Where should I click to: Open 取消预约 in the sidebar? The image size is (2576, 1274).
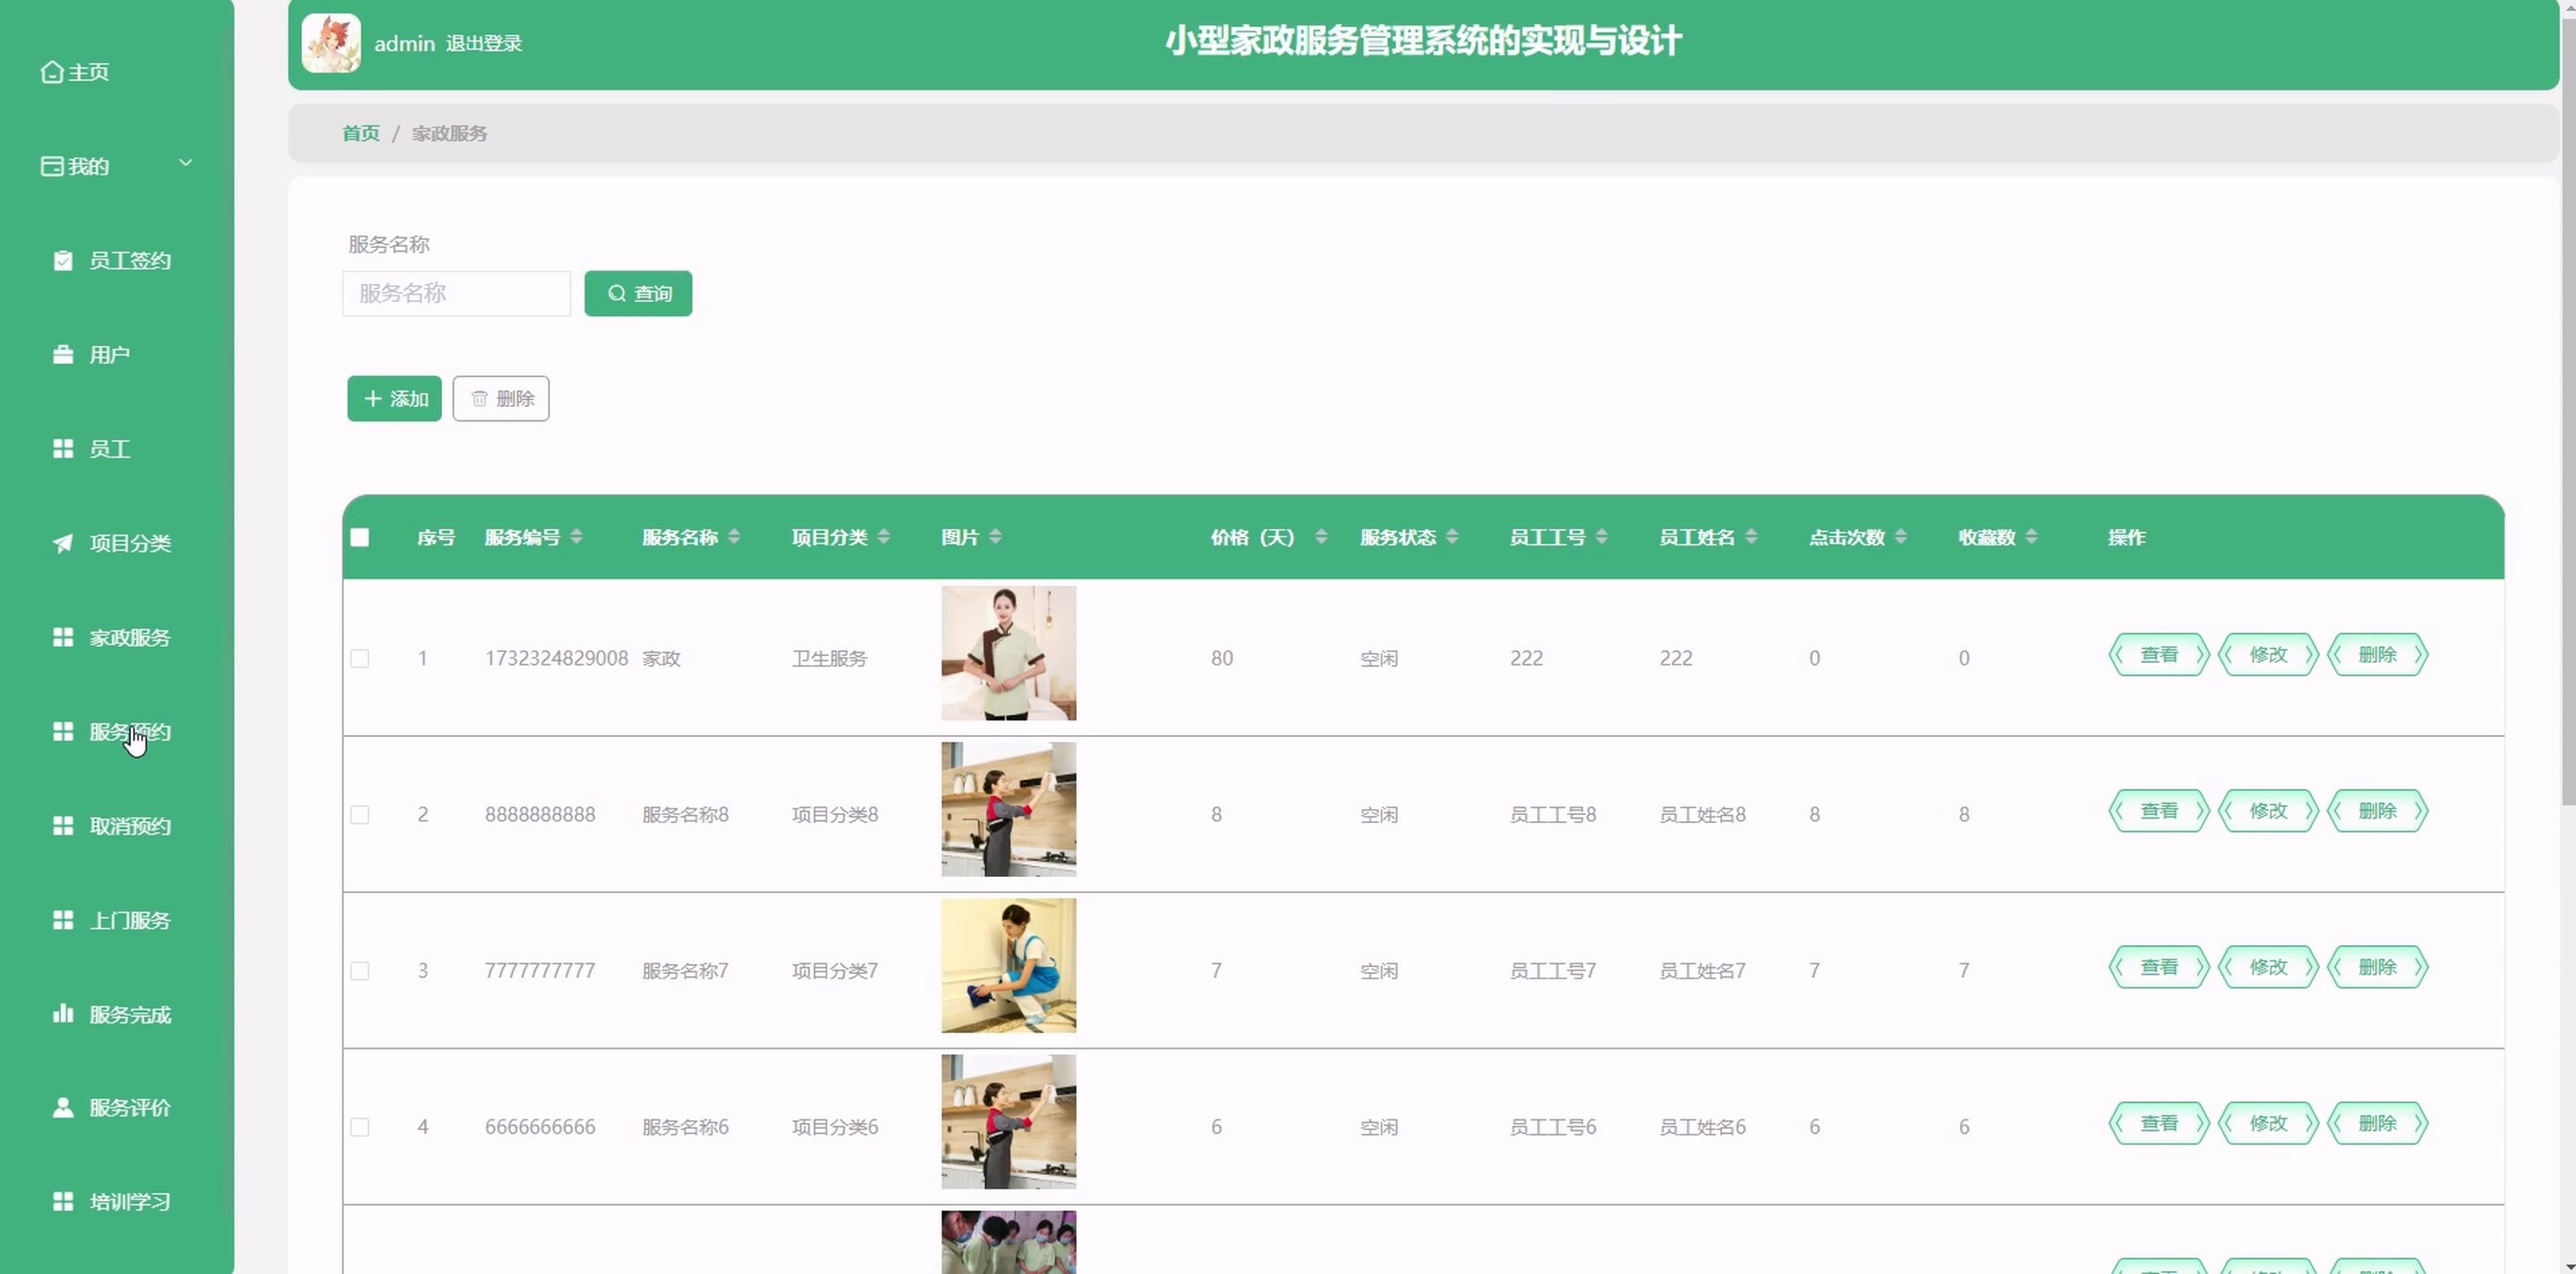click(129, 826)
